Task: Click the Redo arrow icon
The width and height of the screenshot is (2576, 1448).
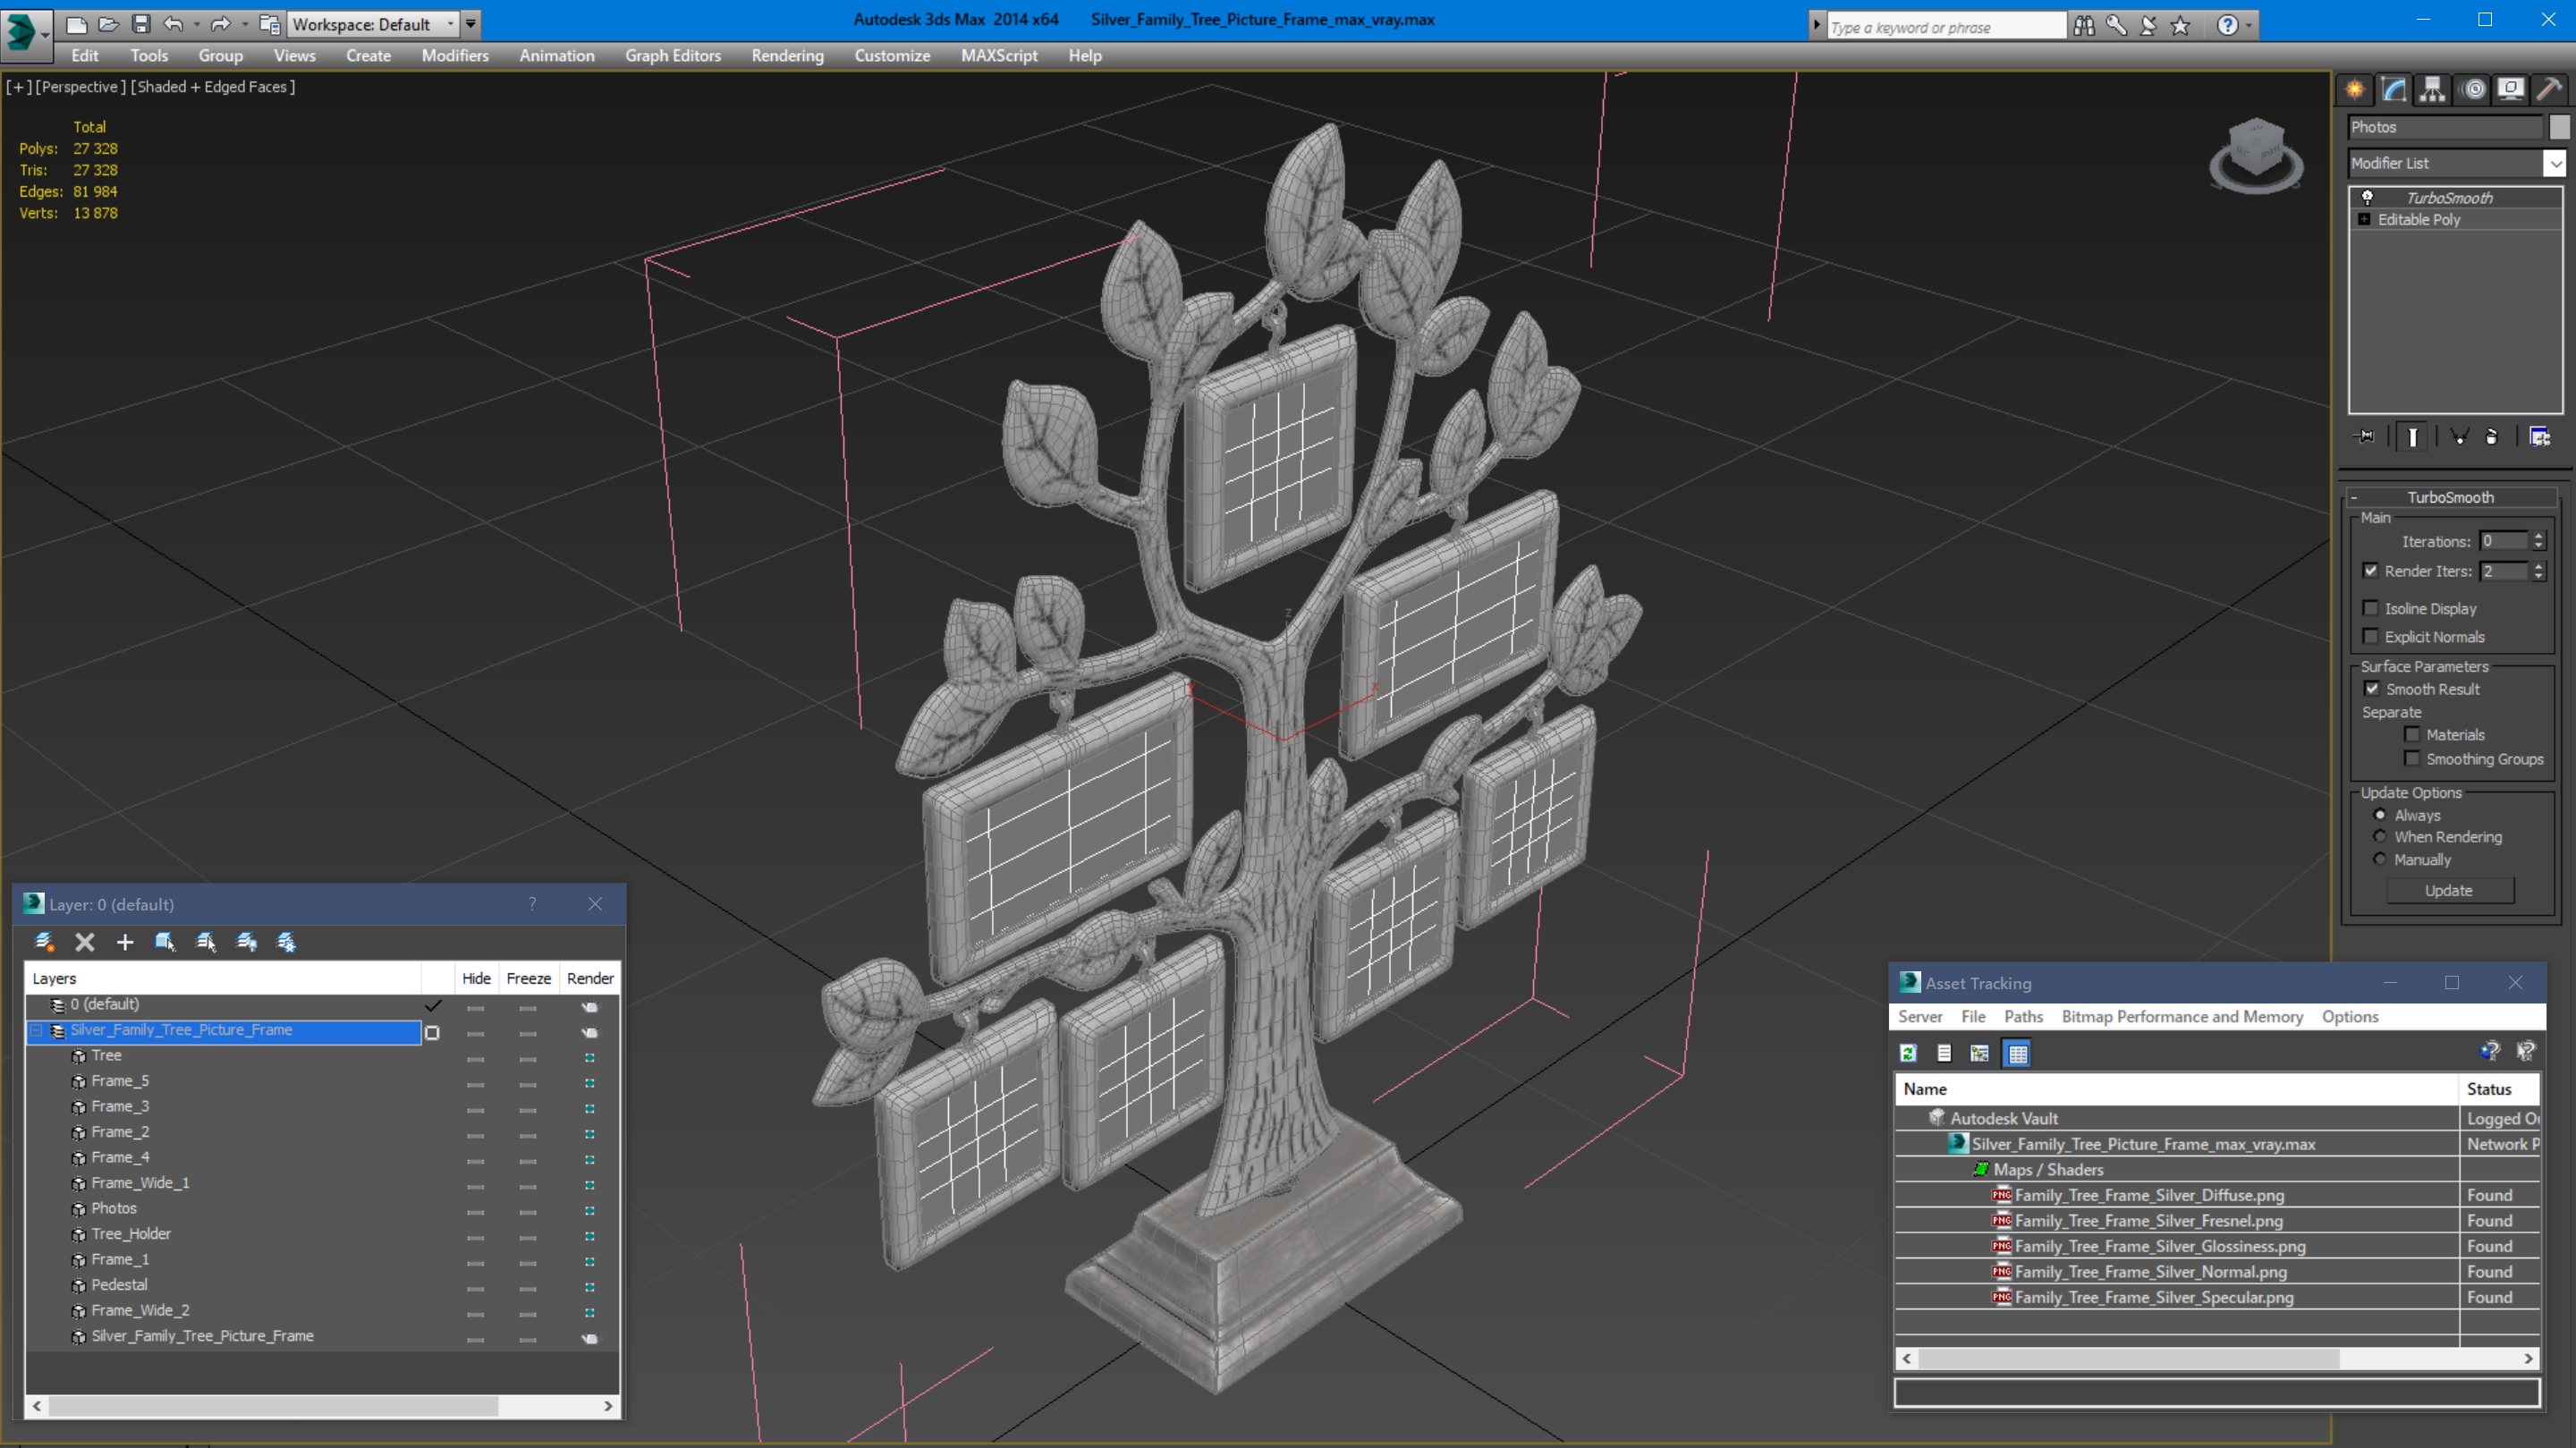Action: [221, 23]
